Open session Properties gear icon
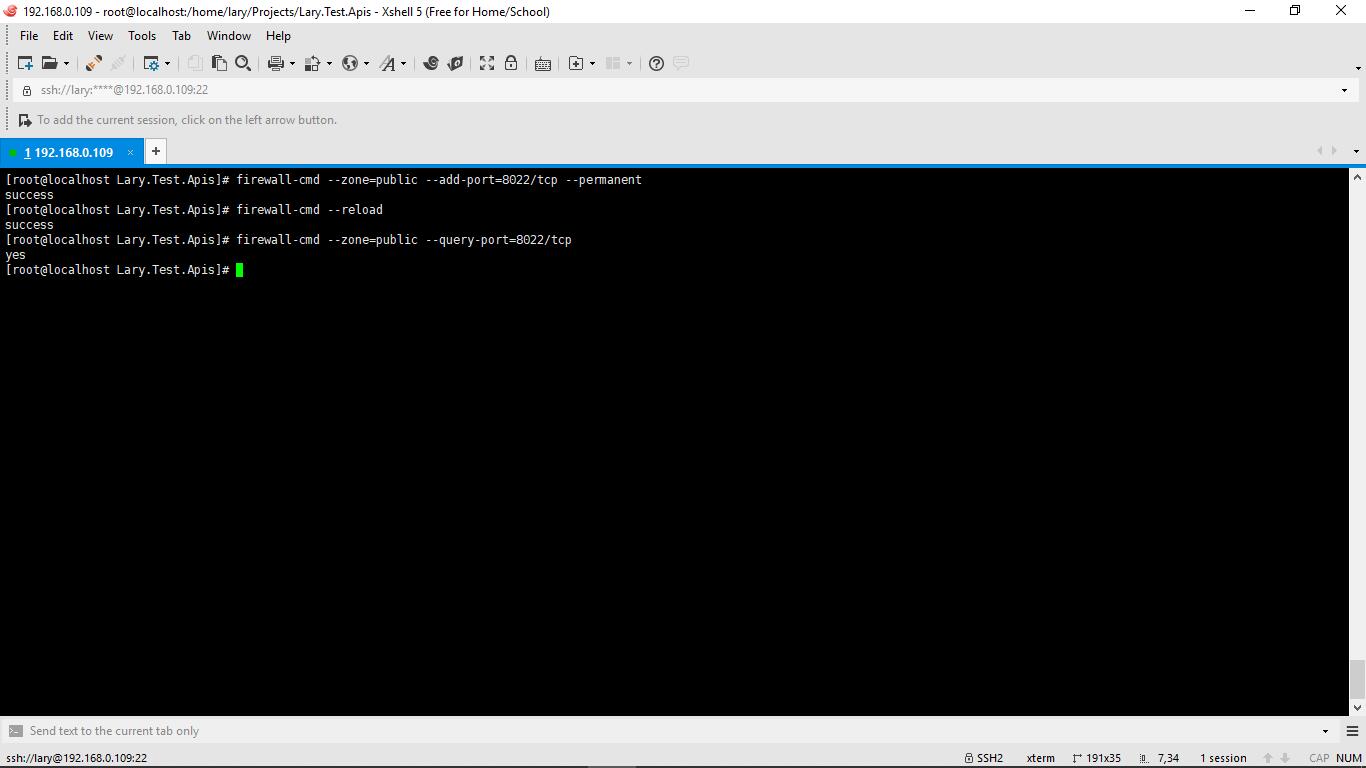This screenshot has height=768, width=1366. pyautogui.click(x=151, y=63)
